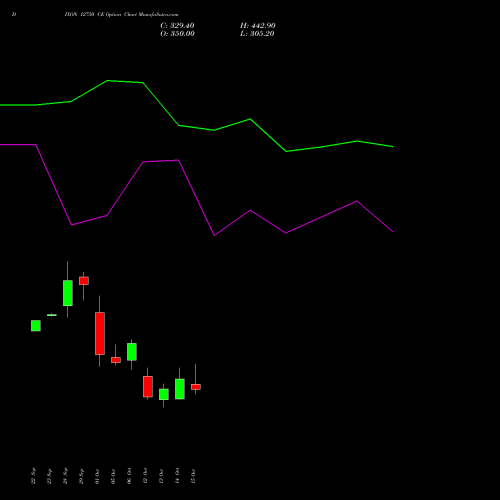
Task: Click the CE Options Chart title text
Action: click(x=121, y=14)
